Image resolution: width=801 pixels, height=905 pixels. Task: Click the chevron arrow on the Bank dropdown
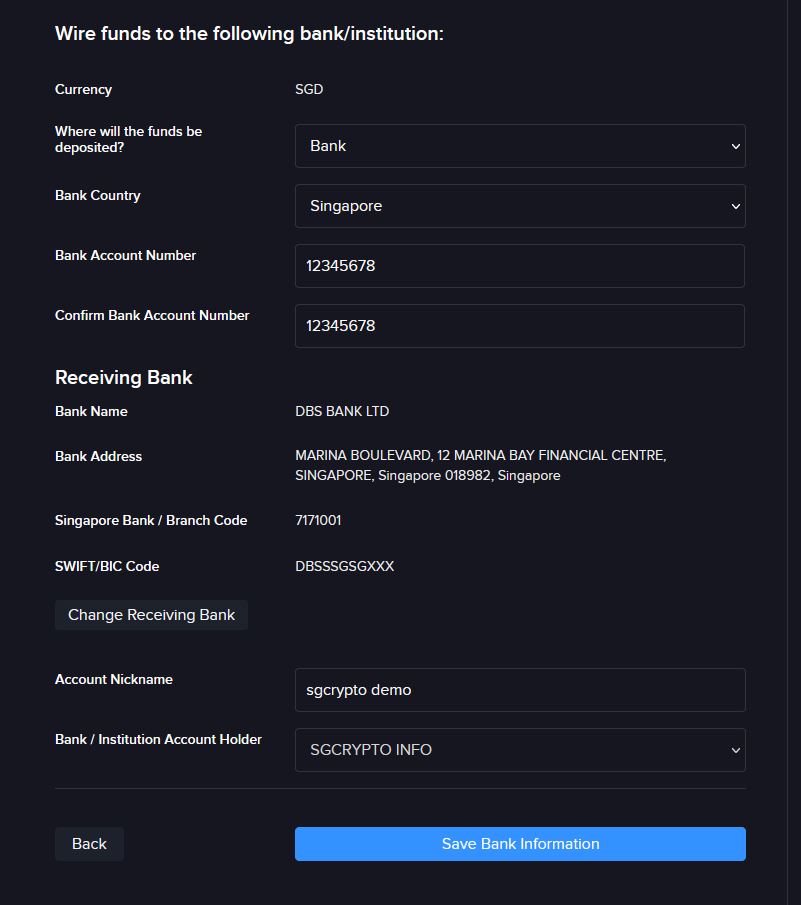[x=735, y=146]
